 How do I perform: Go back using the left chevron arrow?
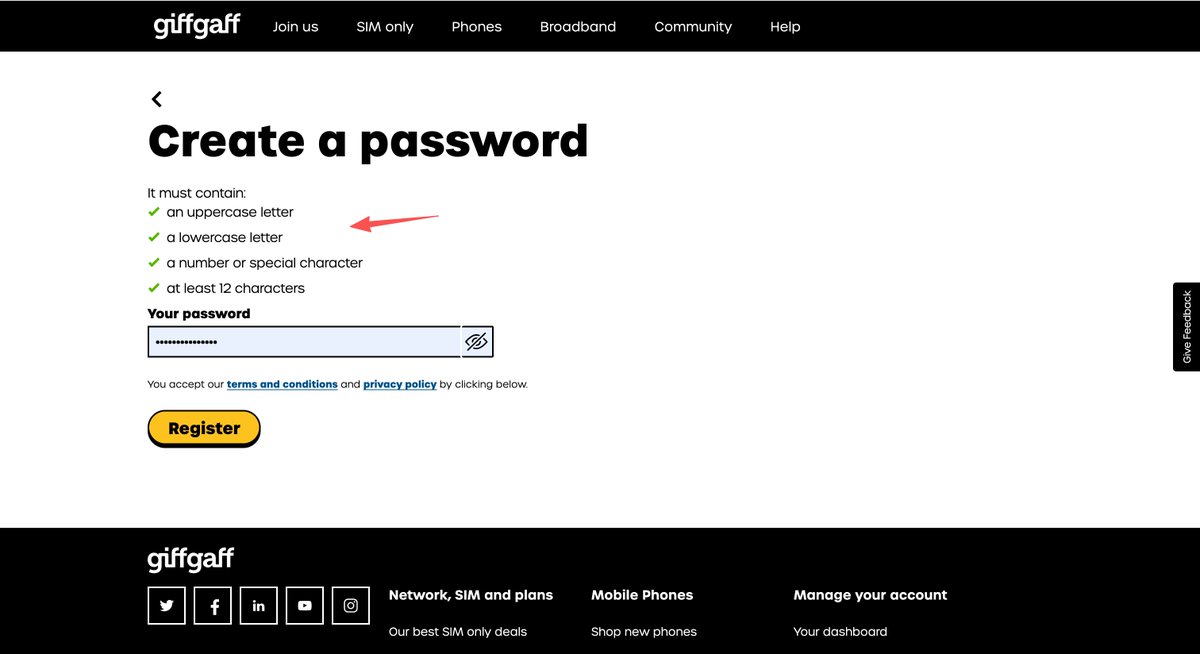[x=156, y=99]
